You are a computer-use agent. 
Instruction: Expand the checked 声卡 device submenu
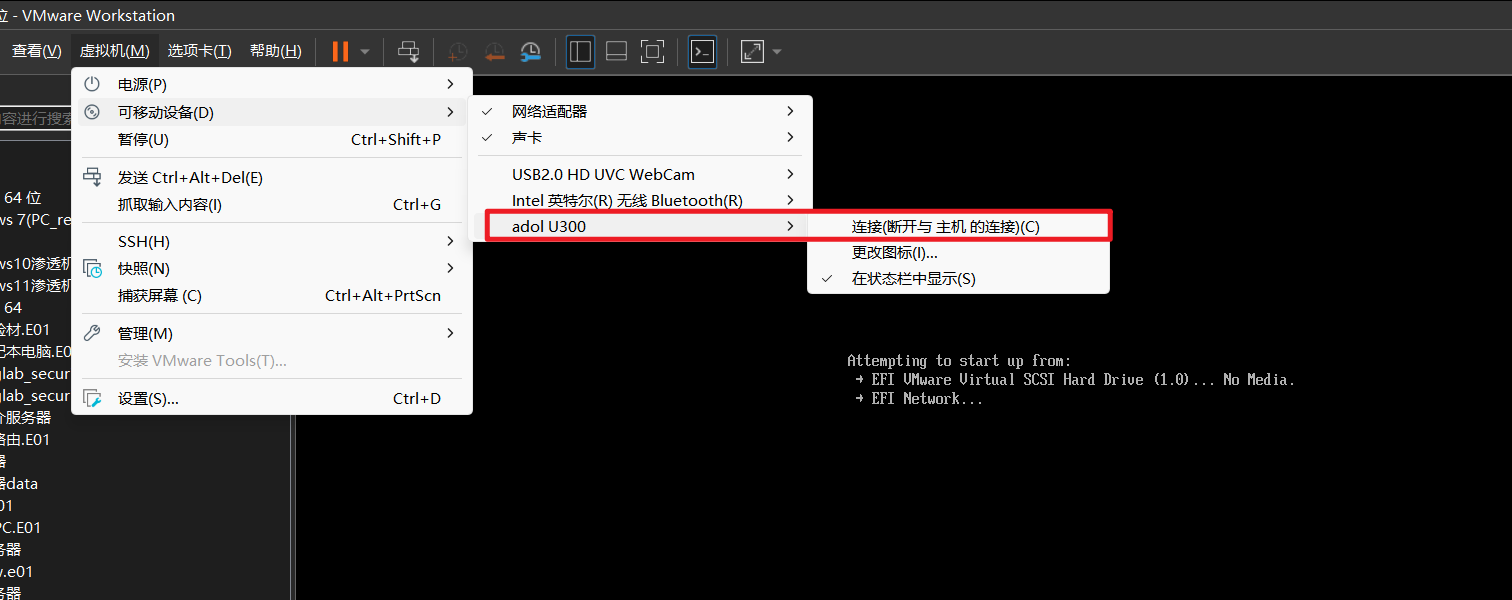coord(642,138)
